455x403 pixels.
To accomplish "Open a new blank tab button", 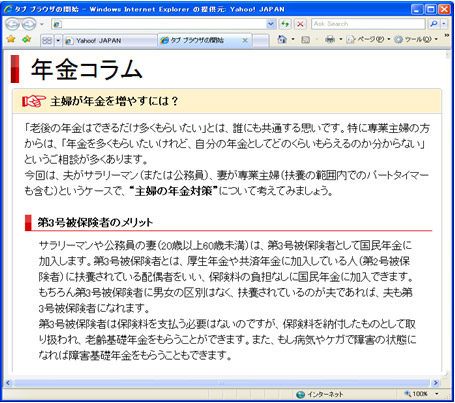I will click(x=261, y=41).
